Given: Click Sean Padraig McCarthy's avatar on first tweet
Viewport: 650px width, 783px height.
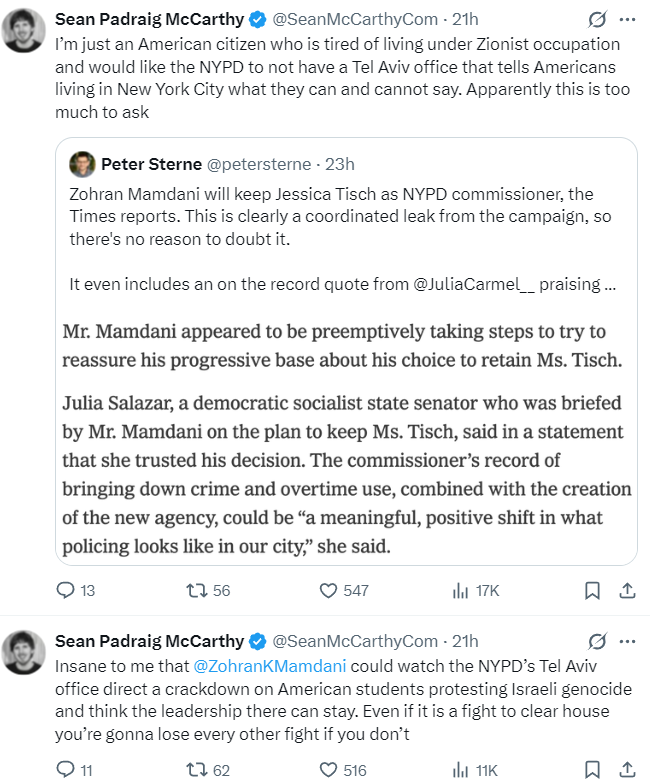Looking at the screenshot, I should tap(24, 30).
